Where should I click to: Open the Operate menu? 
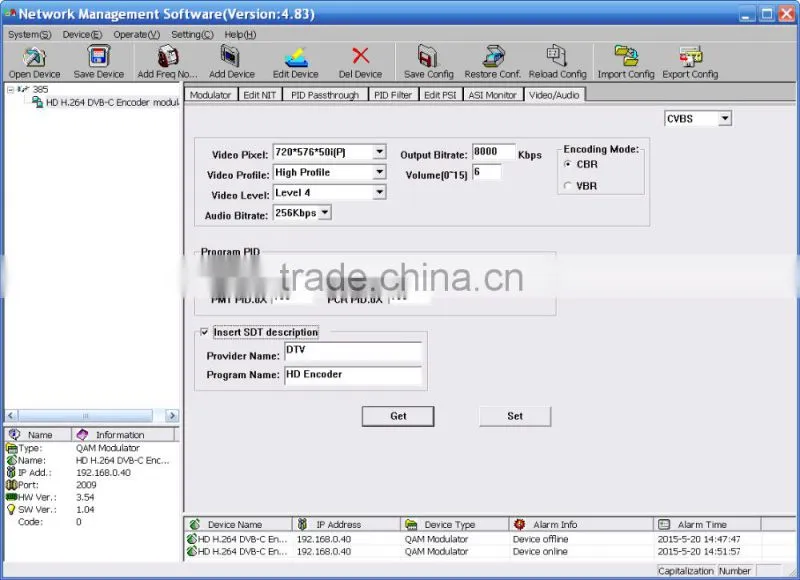coord(136,35)
